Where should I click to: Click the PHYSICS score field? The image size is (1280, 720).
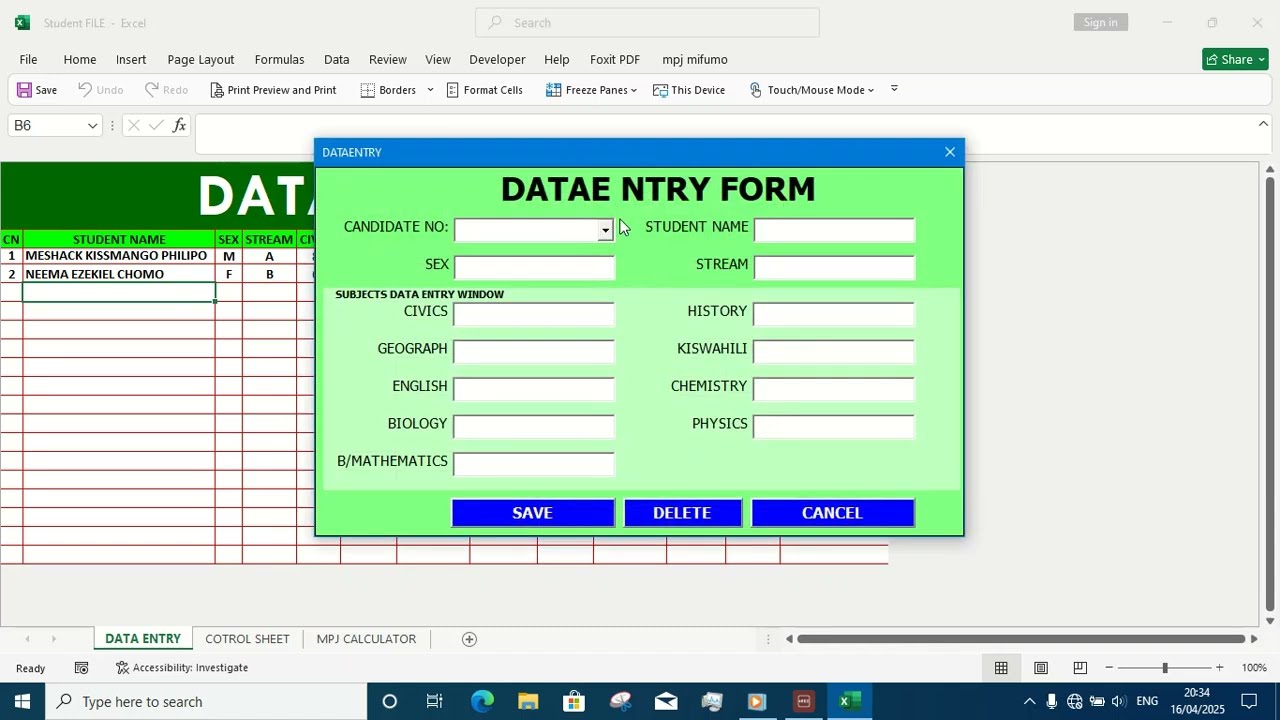point(834,426)
